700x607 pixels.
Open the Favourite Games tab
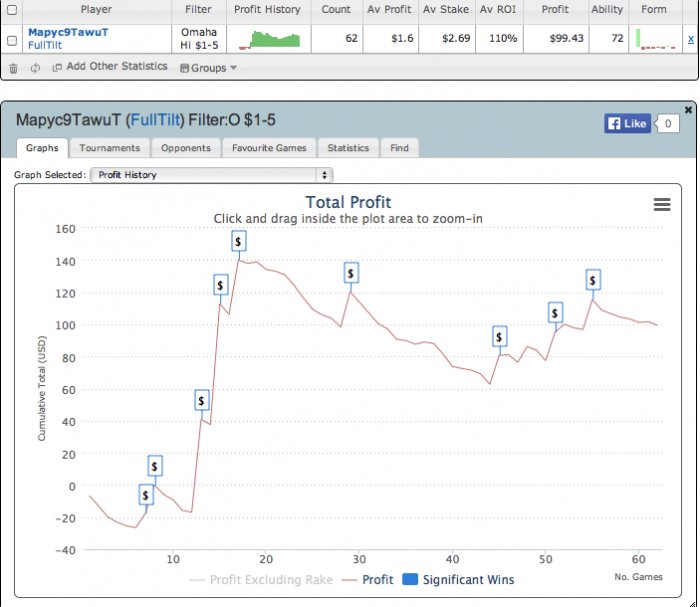coord(269,148)
